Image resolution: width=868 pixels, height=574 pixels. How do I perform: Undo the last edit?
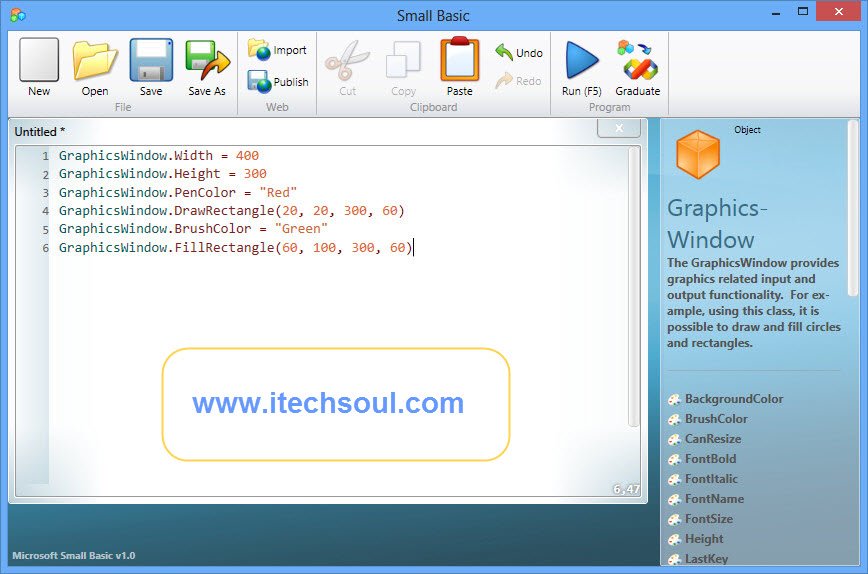(x=519, y=53)
